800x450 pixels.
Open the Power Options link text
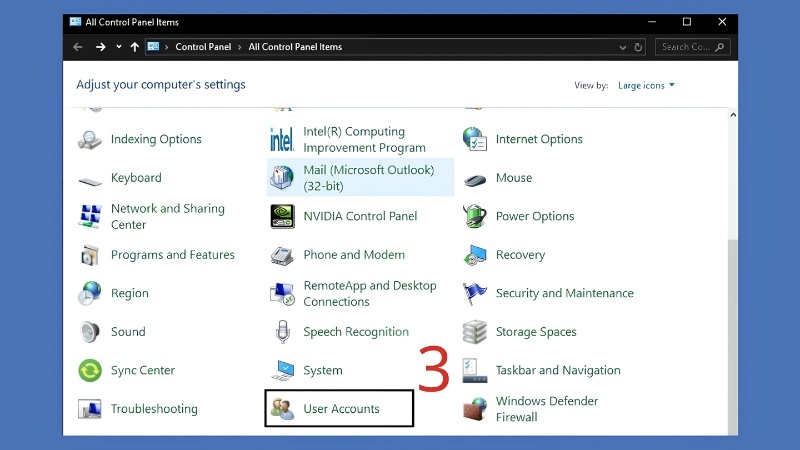coord(535,216)
